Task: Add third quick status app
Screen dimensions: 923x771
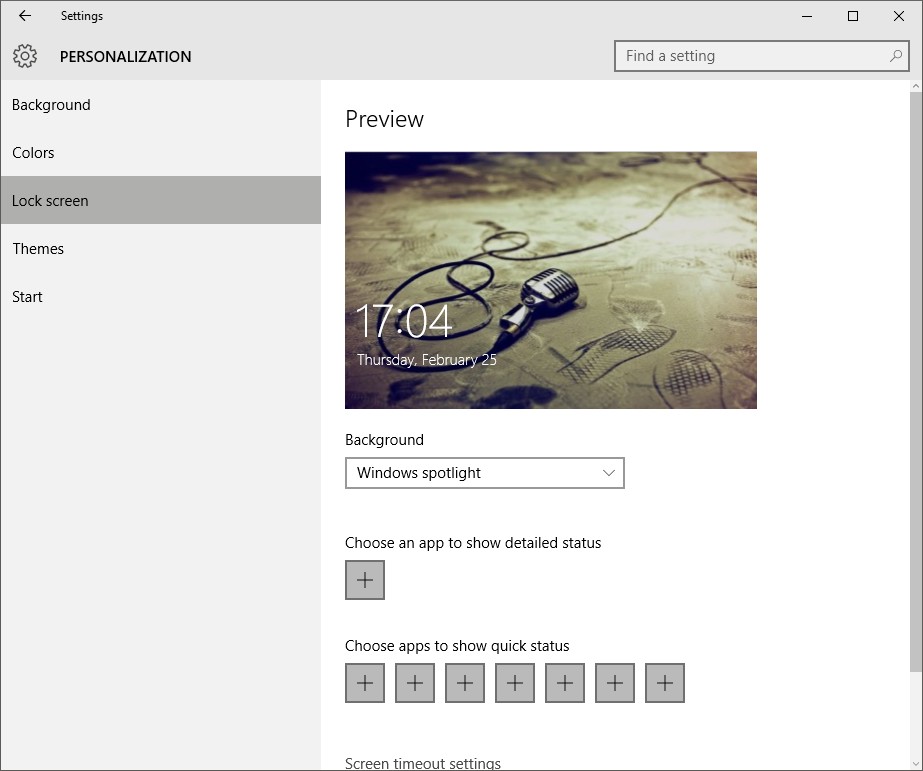Action: tap(465, 683)
